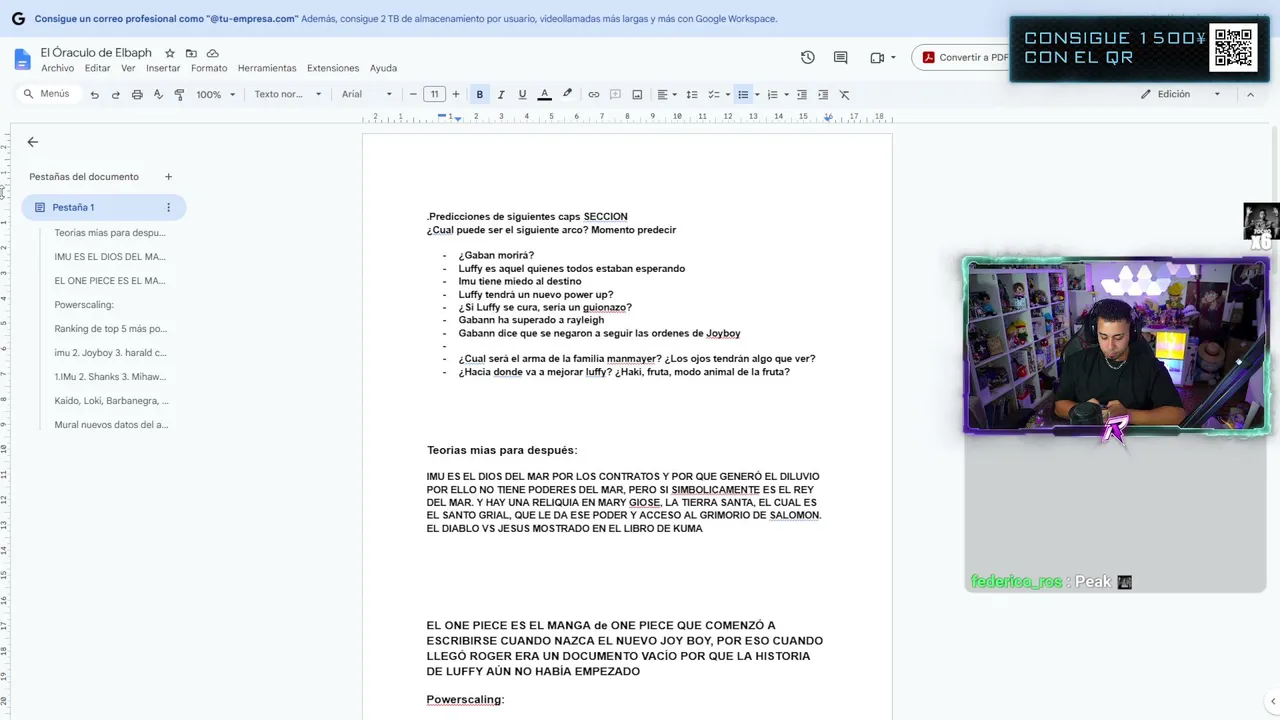This screenshot has height=720, width=1280.
Task: Decrease the font size
Action: [x=413, y=95]
